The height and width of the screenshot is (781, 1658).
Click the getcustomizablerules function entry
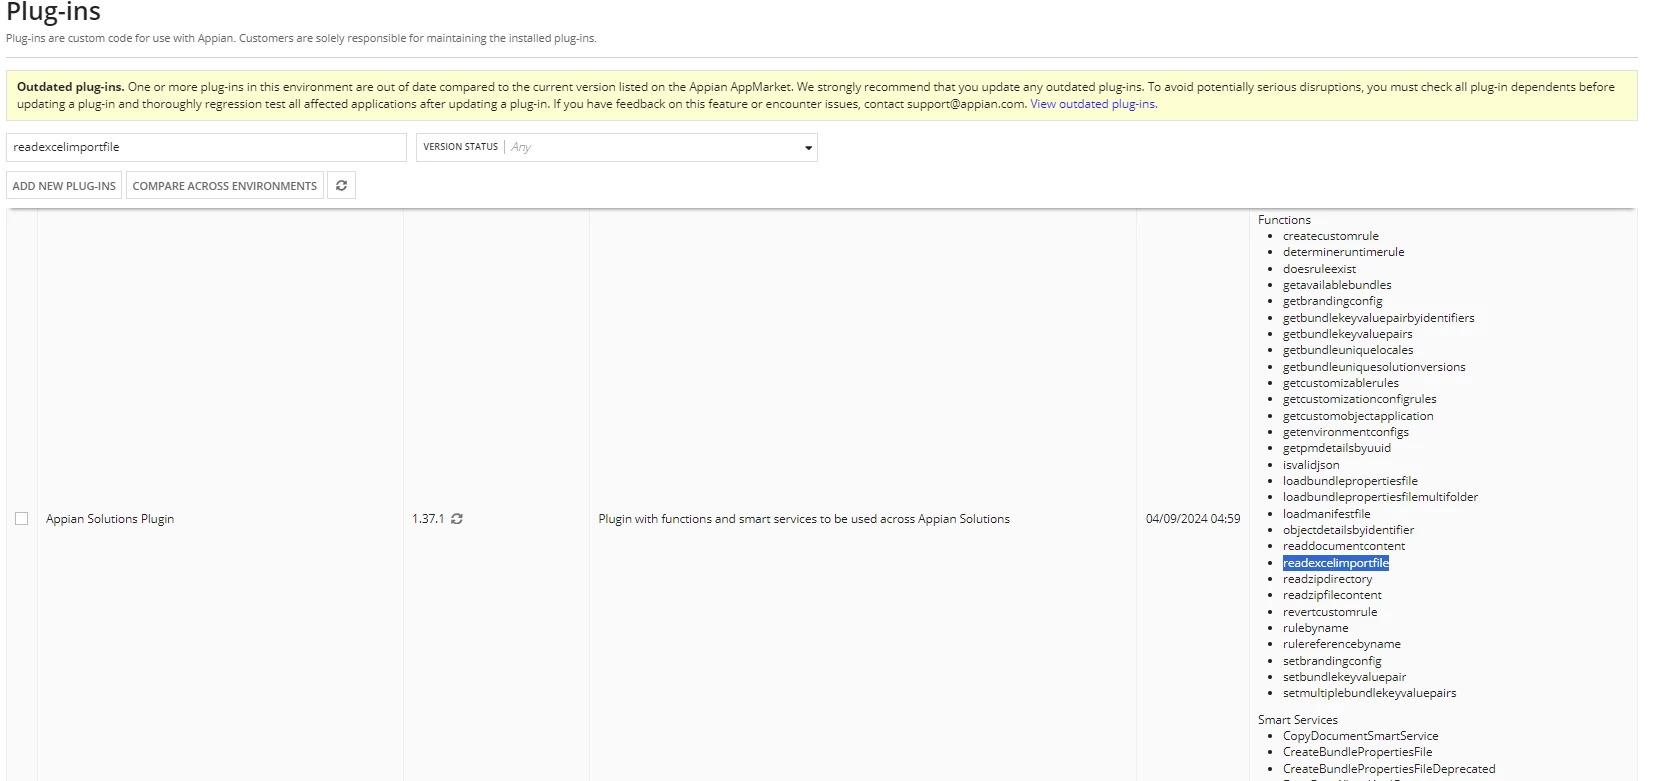click(1341, 383)
